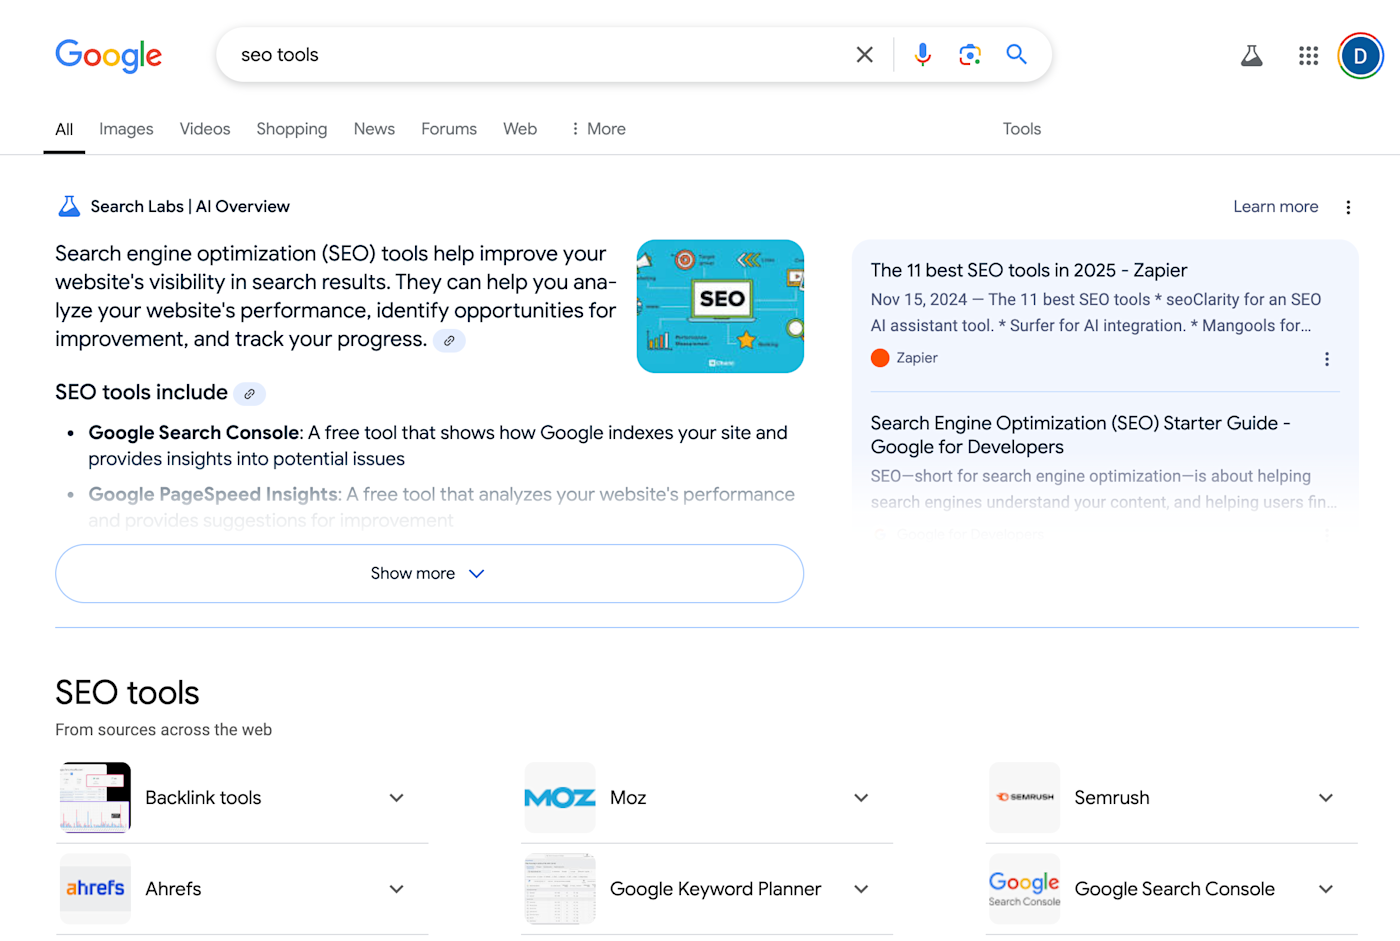
Task: Click the 'SEO tools' section heading
Action: (x=127, y=693)
